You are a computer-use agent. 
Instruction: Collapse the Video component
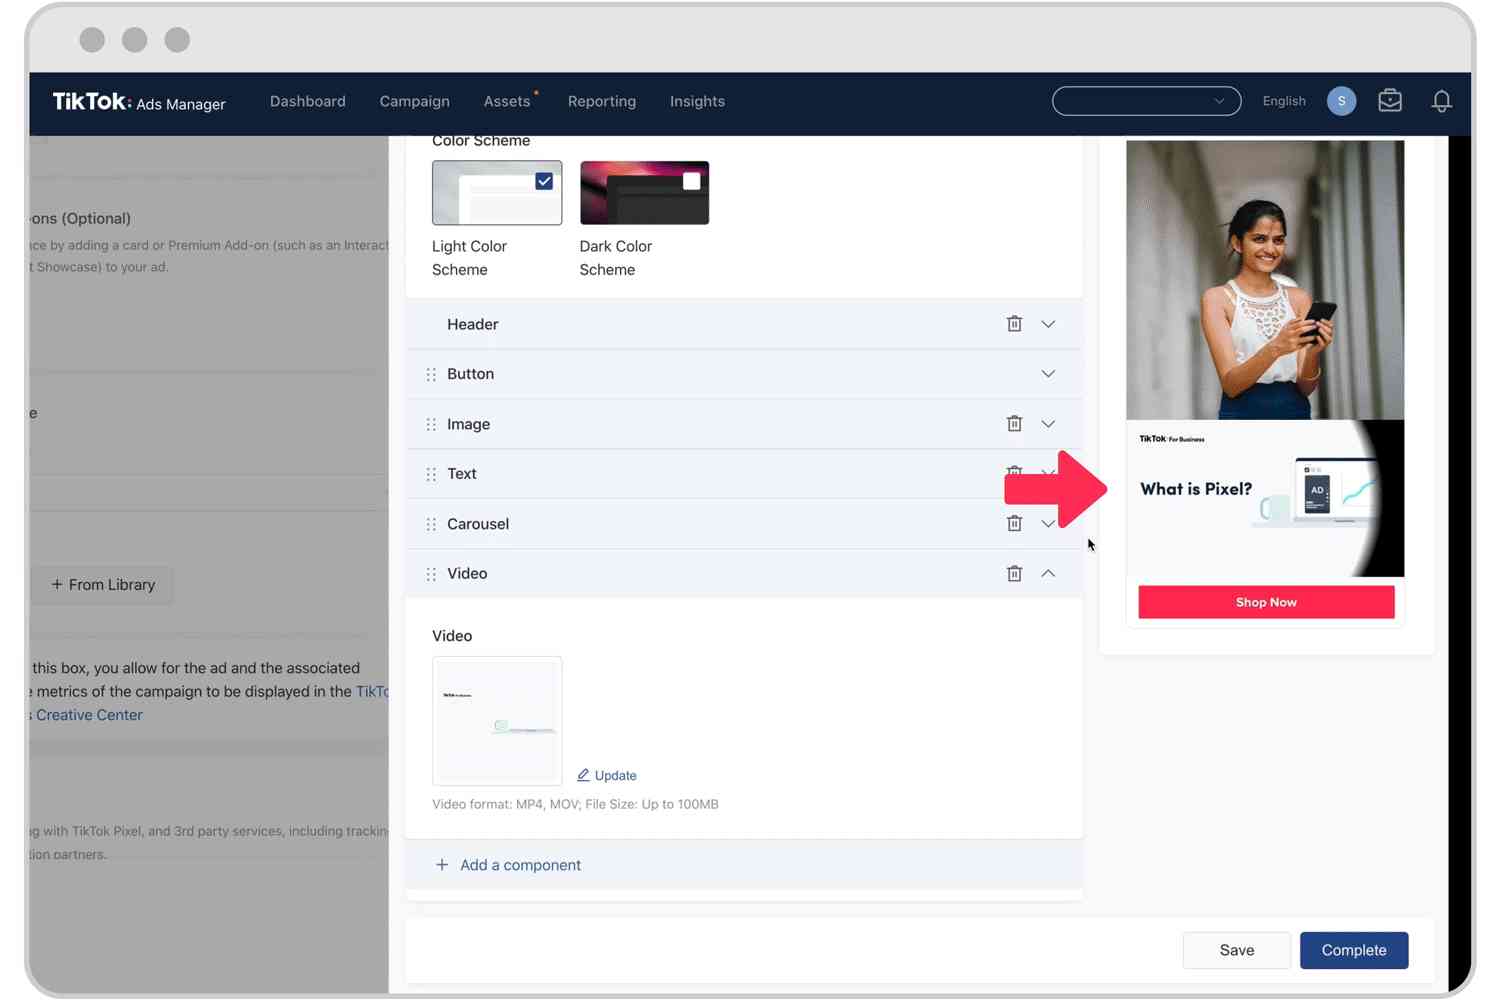1048,573
